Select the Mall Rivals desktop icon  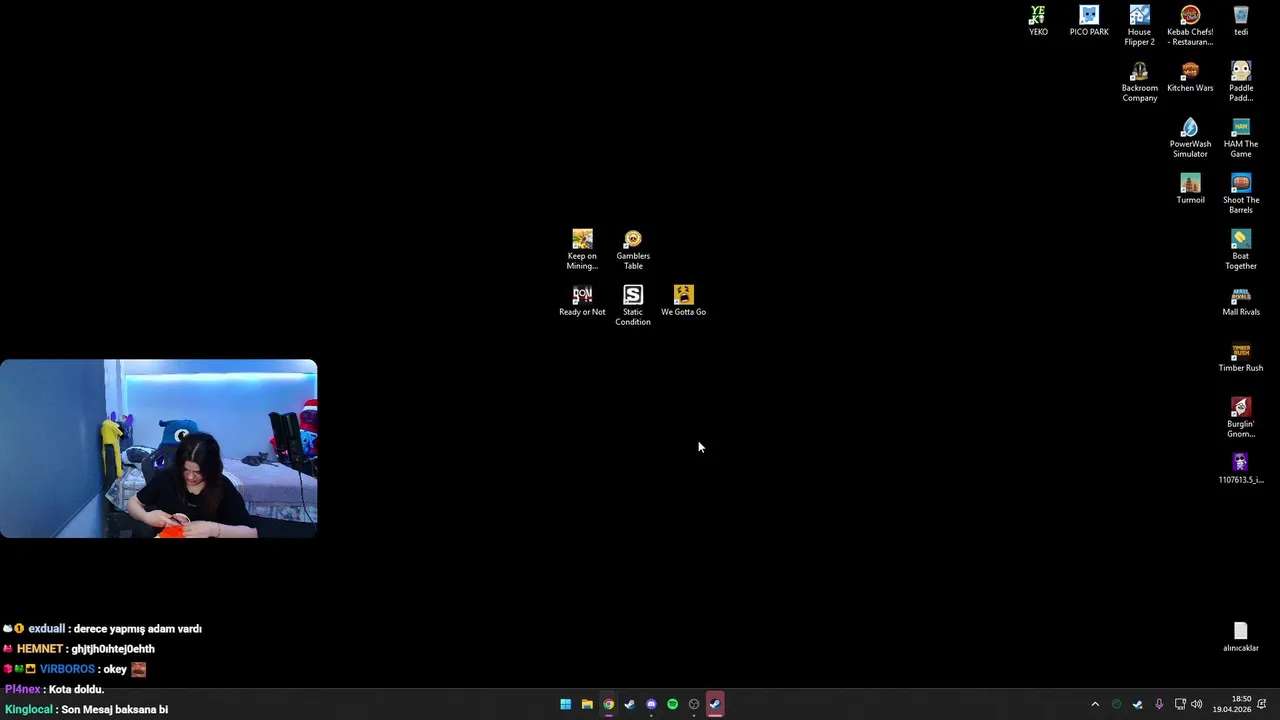coord(1241,301)
